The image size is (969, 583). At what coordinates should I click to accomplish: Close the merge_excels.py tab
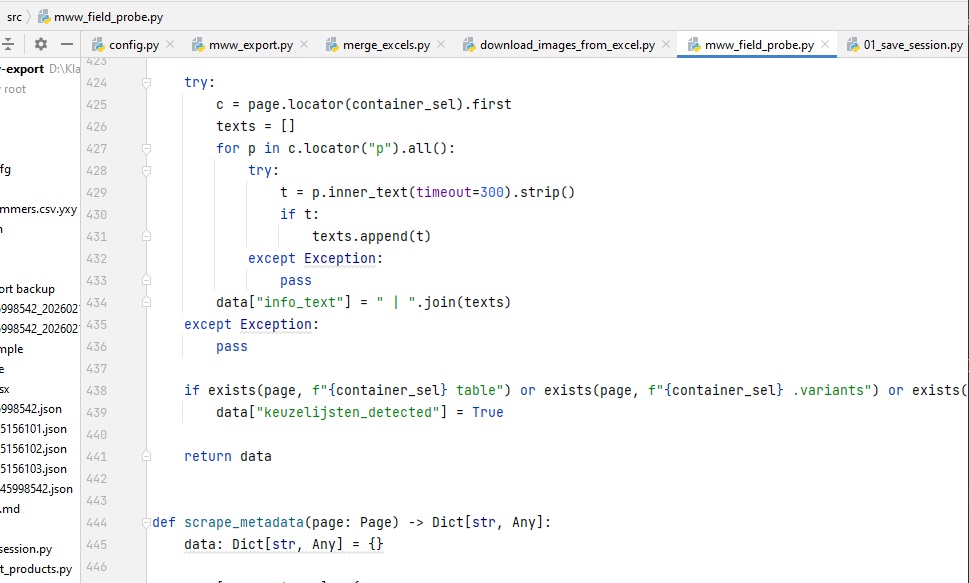click(x=441, y=45)
